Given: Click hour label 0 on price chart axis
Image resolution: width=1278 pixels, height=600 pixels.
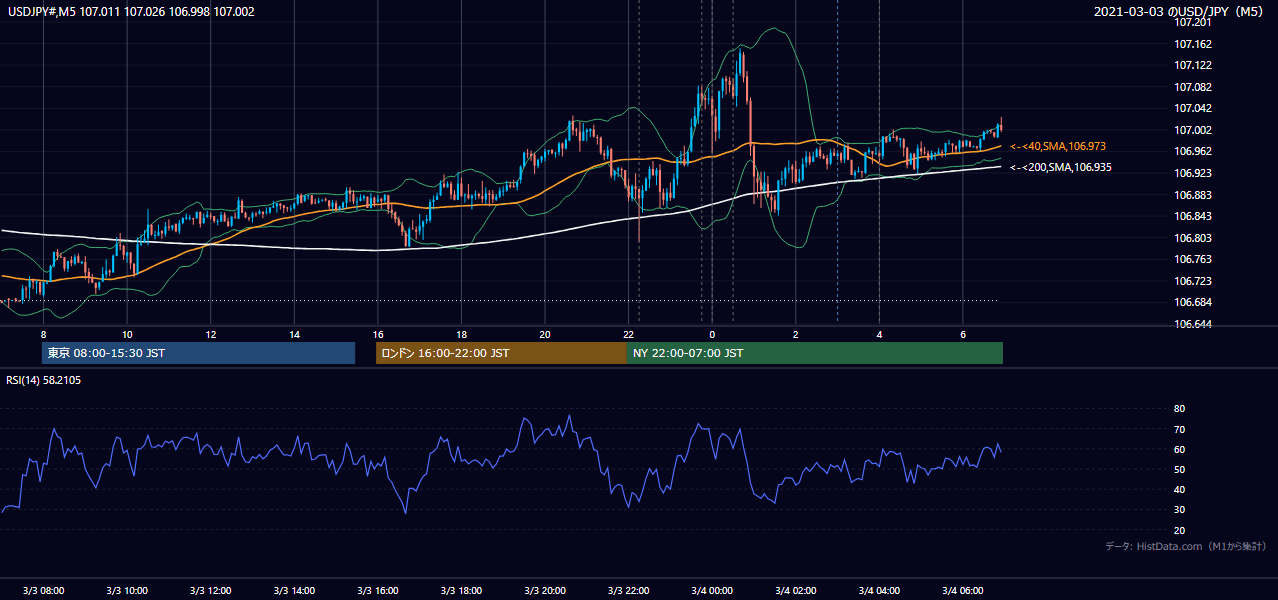Looking at the screenshot, I should tap(712, 334).
